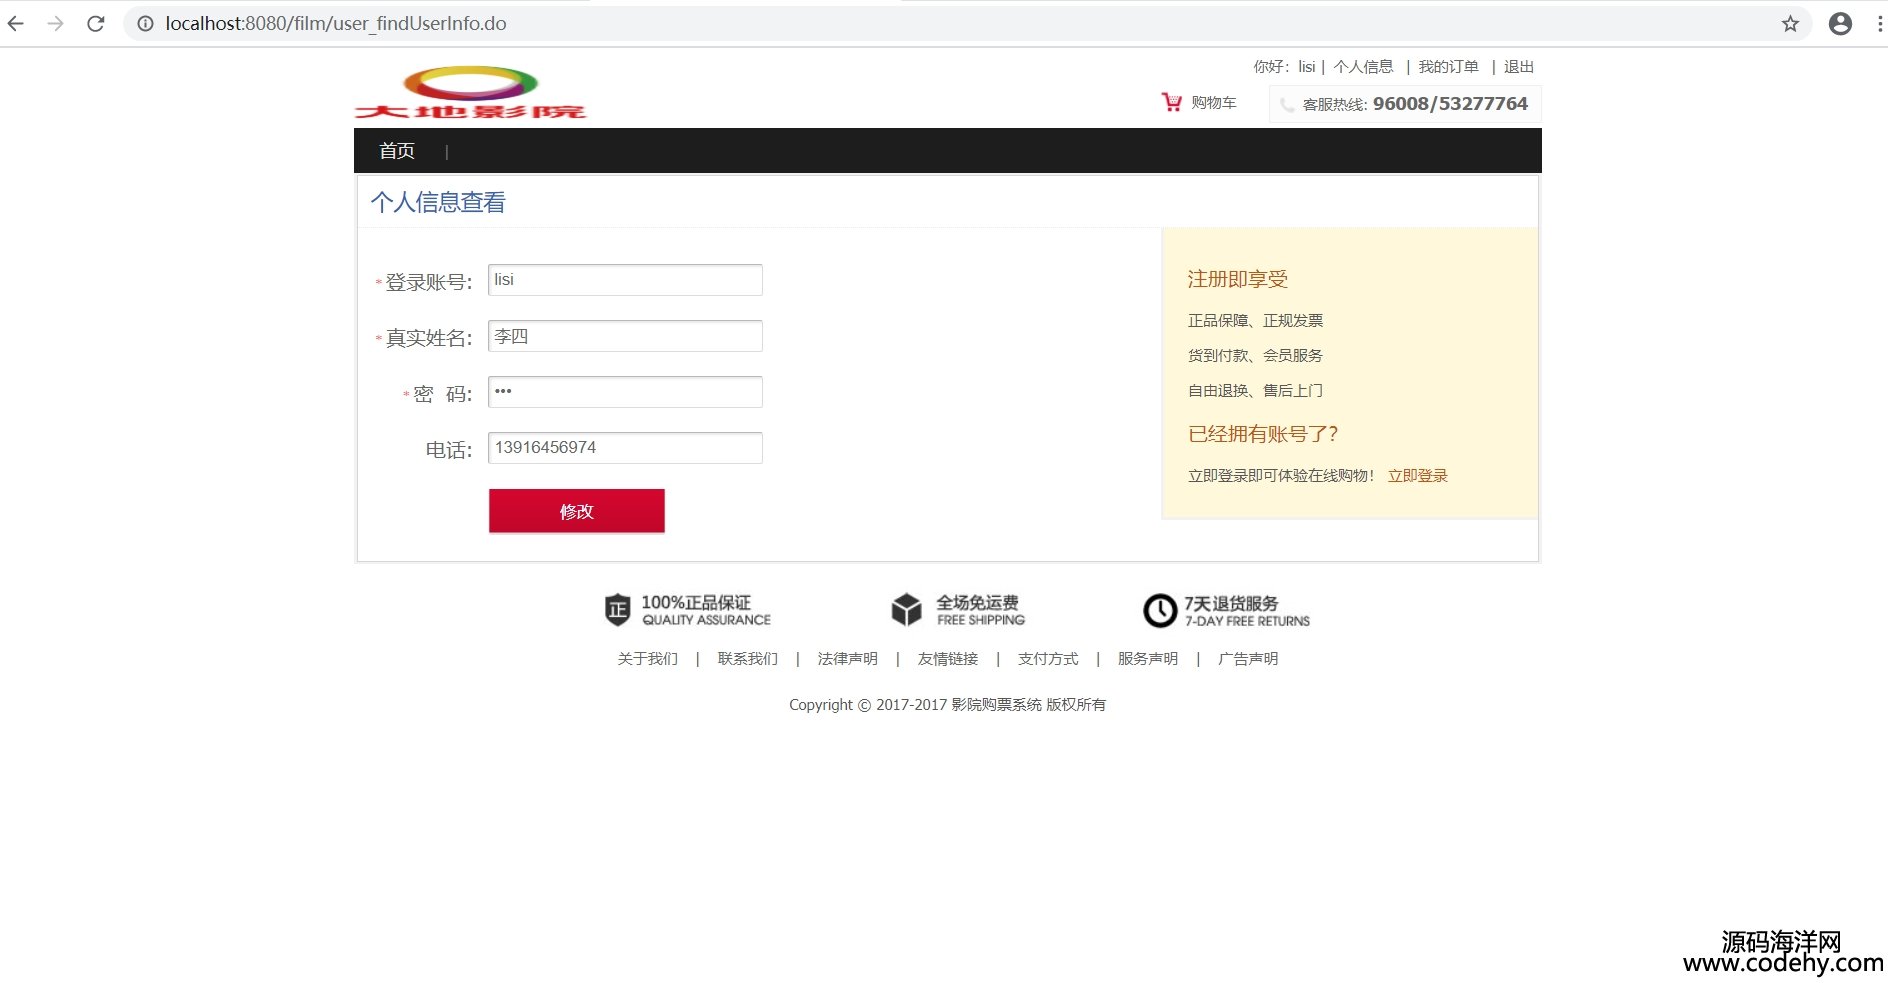The width and height of the screenshot is (1888, 983).
Task: Click the 真实姓名 label
Action: click(428, 339)
